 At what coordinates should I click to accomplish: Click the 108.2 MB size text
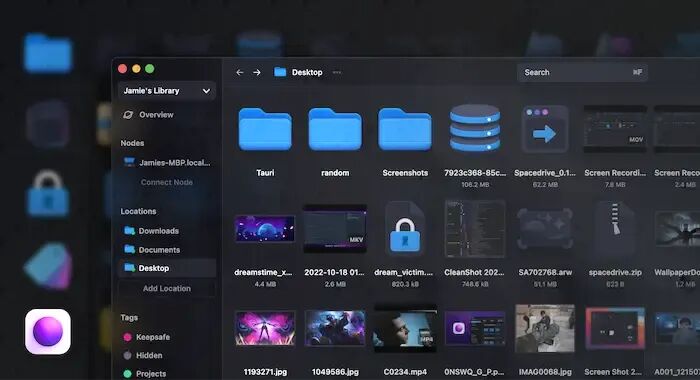[475, 184]
